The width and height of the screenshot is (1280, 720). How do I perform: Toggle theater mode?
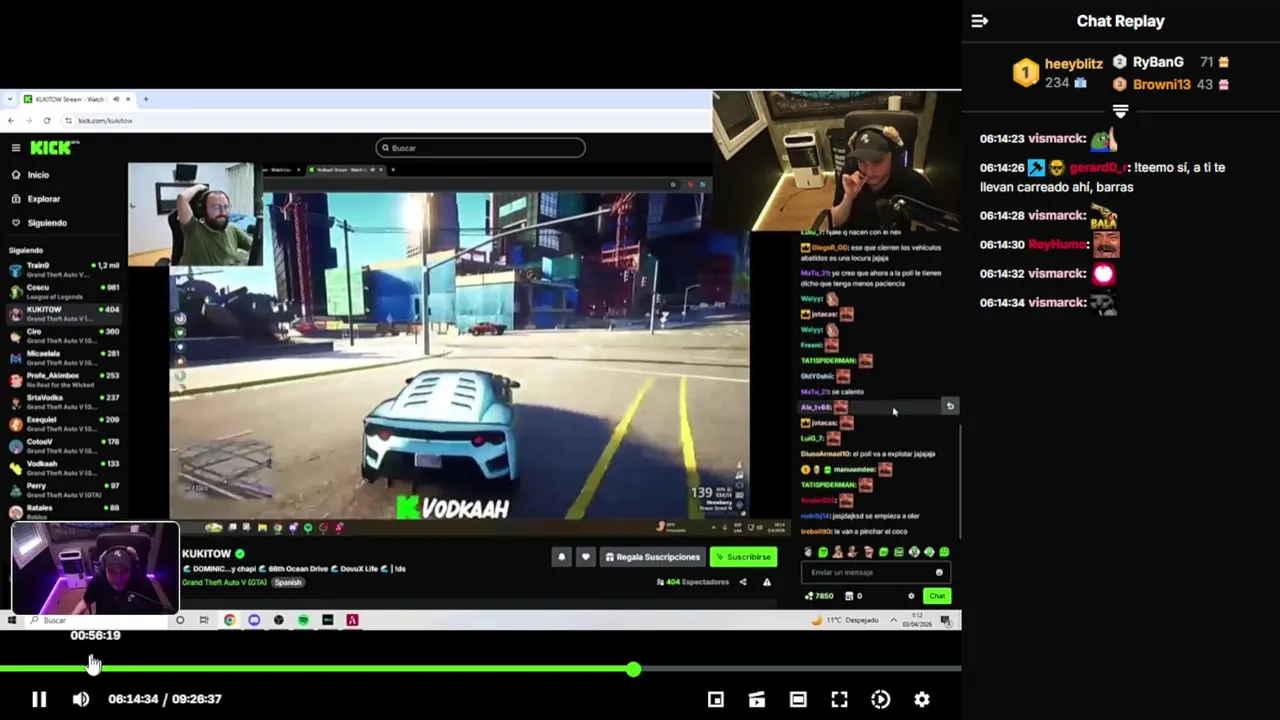click(798, 700)
